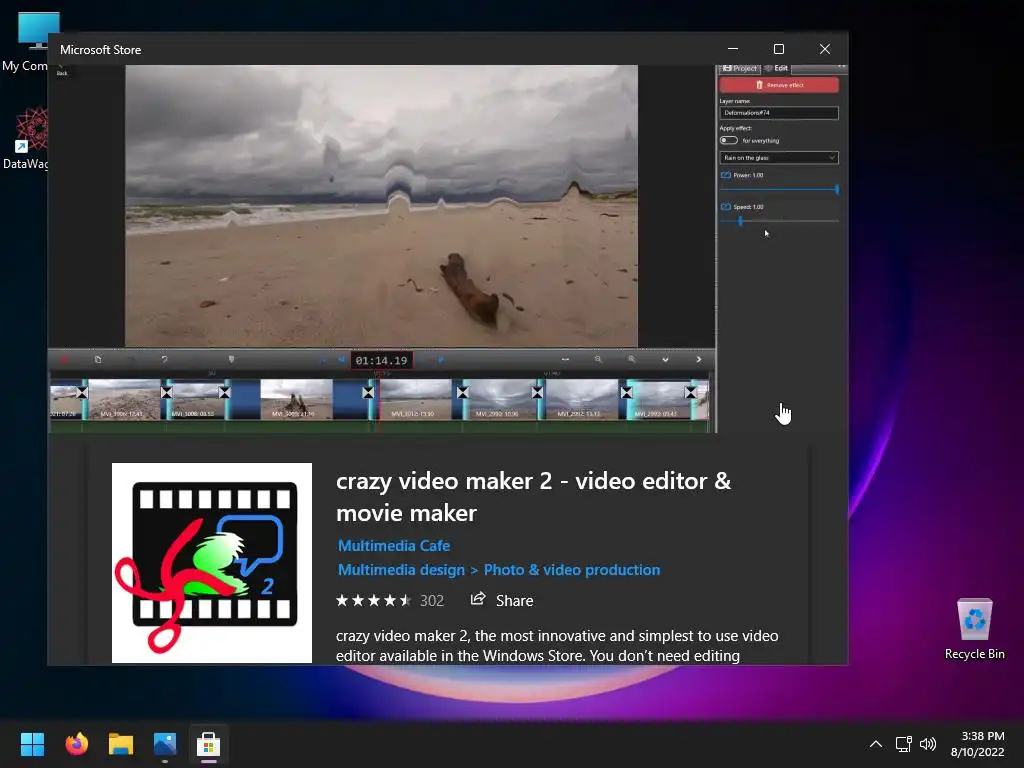This screenshot has height=768, width=1024.
Task: Expand the down chevron on timeline toolbar
Action: tap(665, 360)
